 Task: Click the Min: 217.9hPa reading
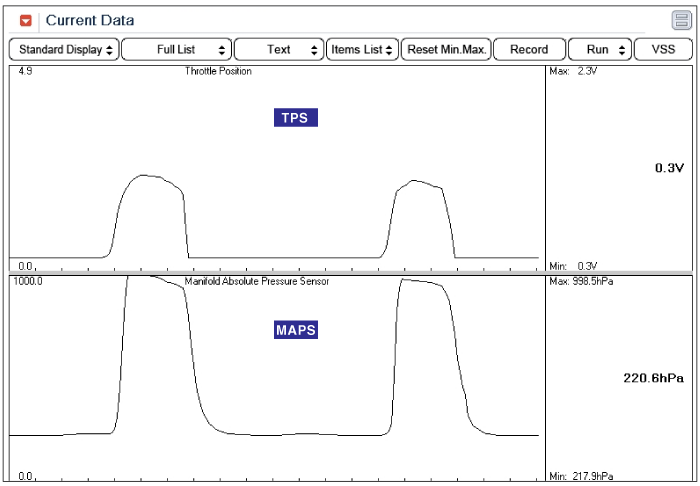[581, 477]
